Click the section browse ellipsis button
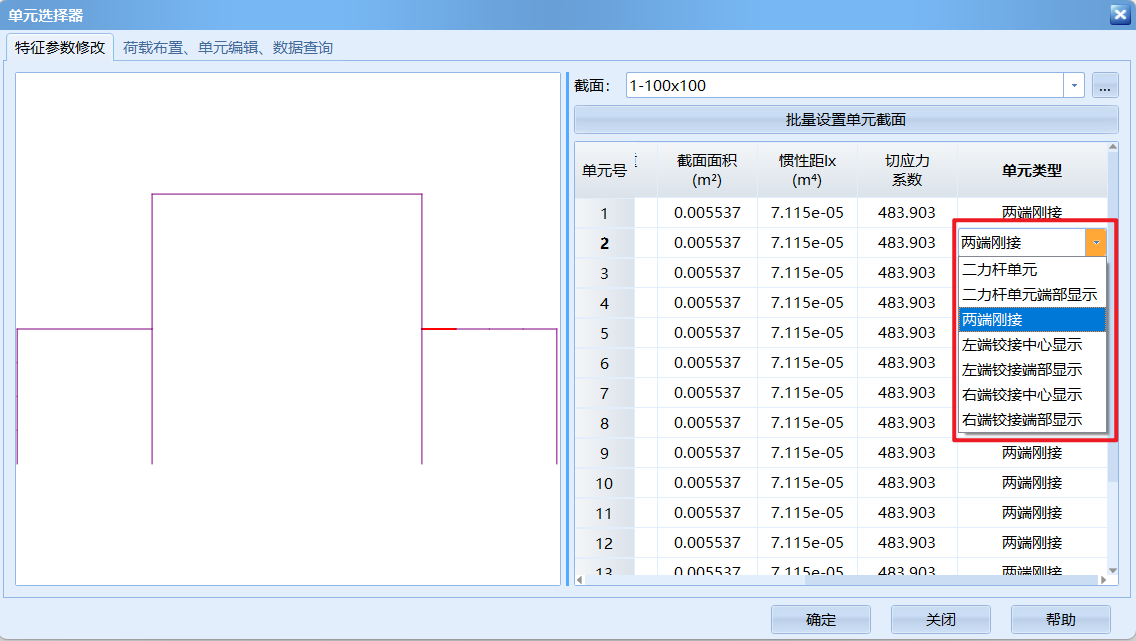Viewport: 1136px width, 641px height. pos(1105,86)
